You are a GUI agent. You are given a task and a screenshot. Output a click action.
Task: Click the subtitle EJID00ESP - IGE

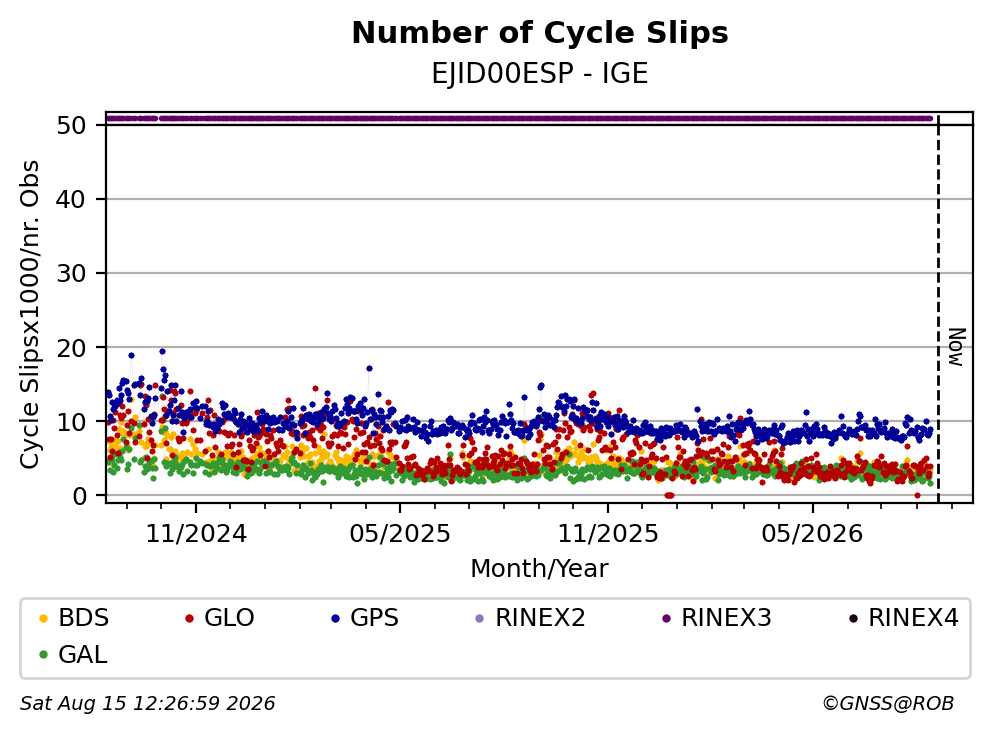pyautogui.click(x=540, y=74)
